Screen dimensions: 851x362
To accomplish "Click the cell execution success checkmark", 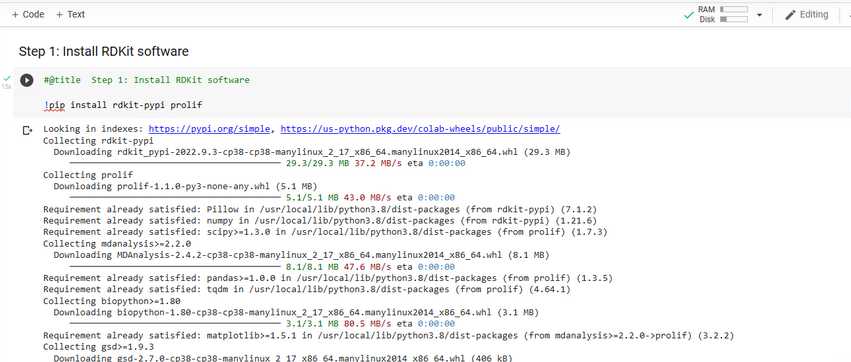I will pyautogui.click(x=7, y=78).
